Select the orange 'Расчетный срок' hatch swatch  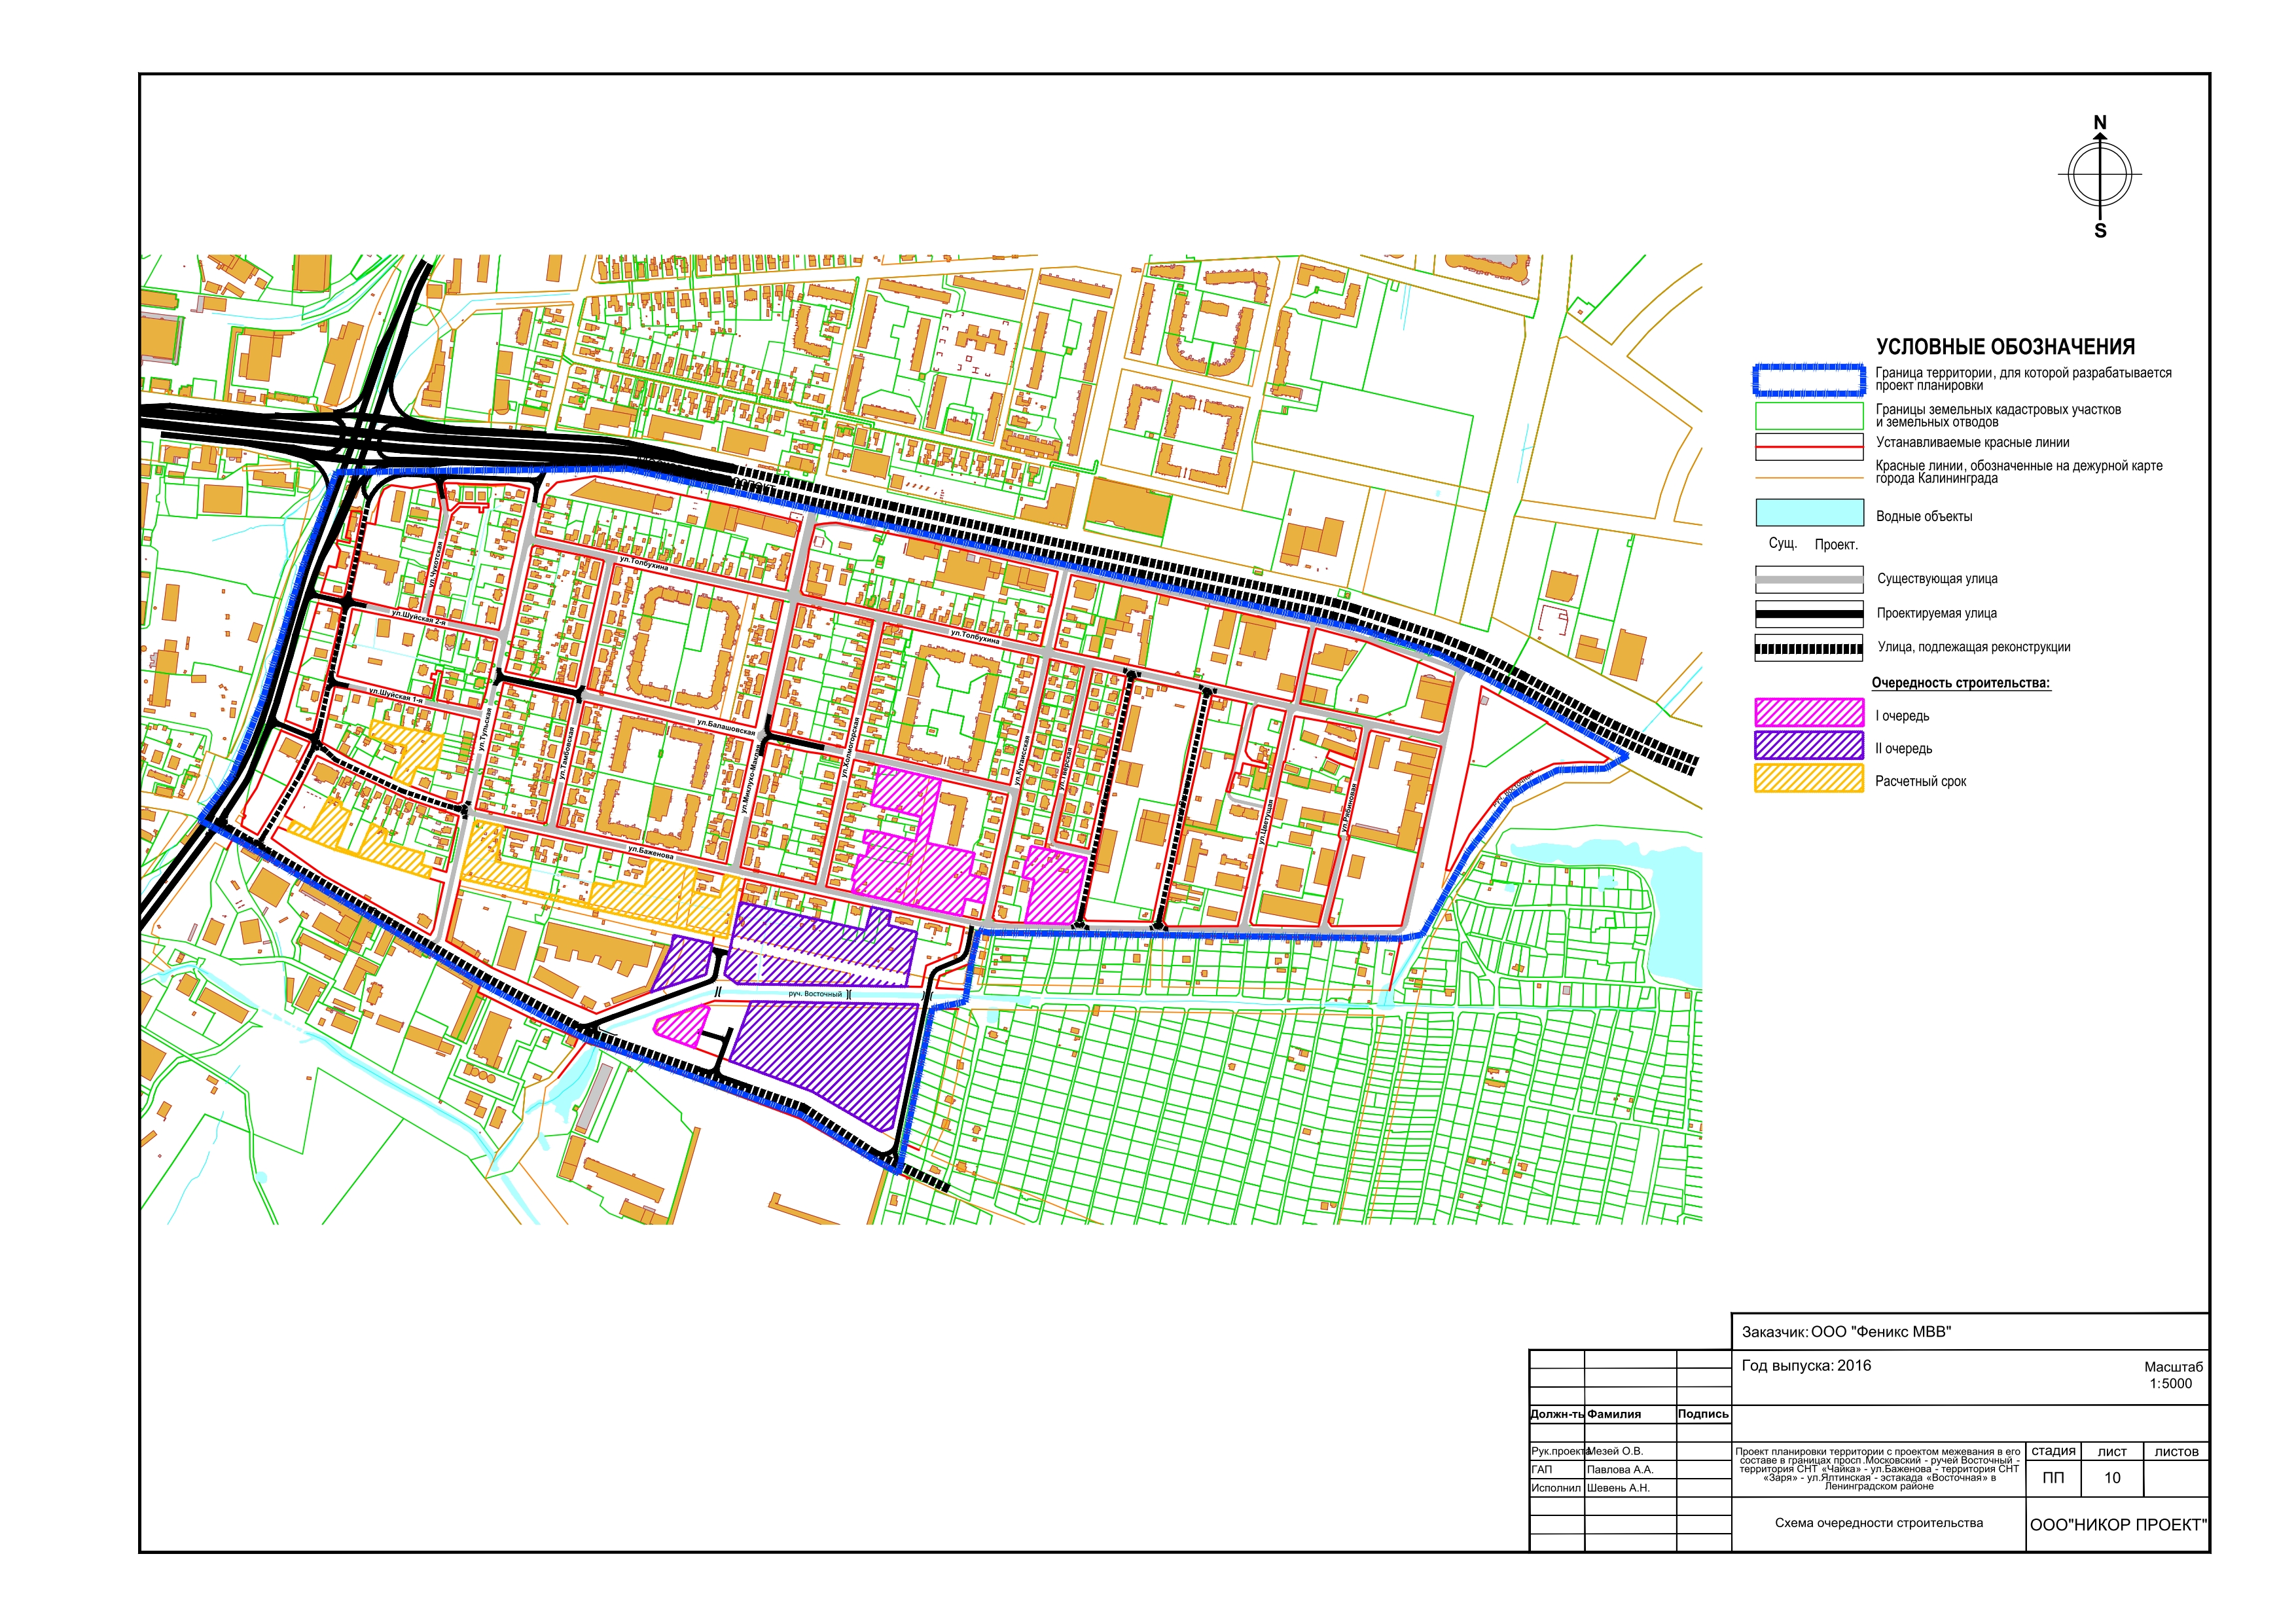pos(1809,779)
